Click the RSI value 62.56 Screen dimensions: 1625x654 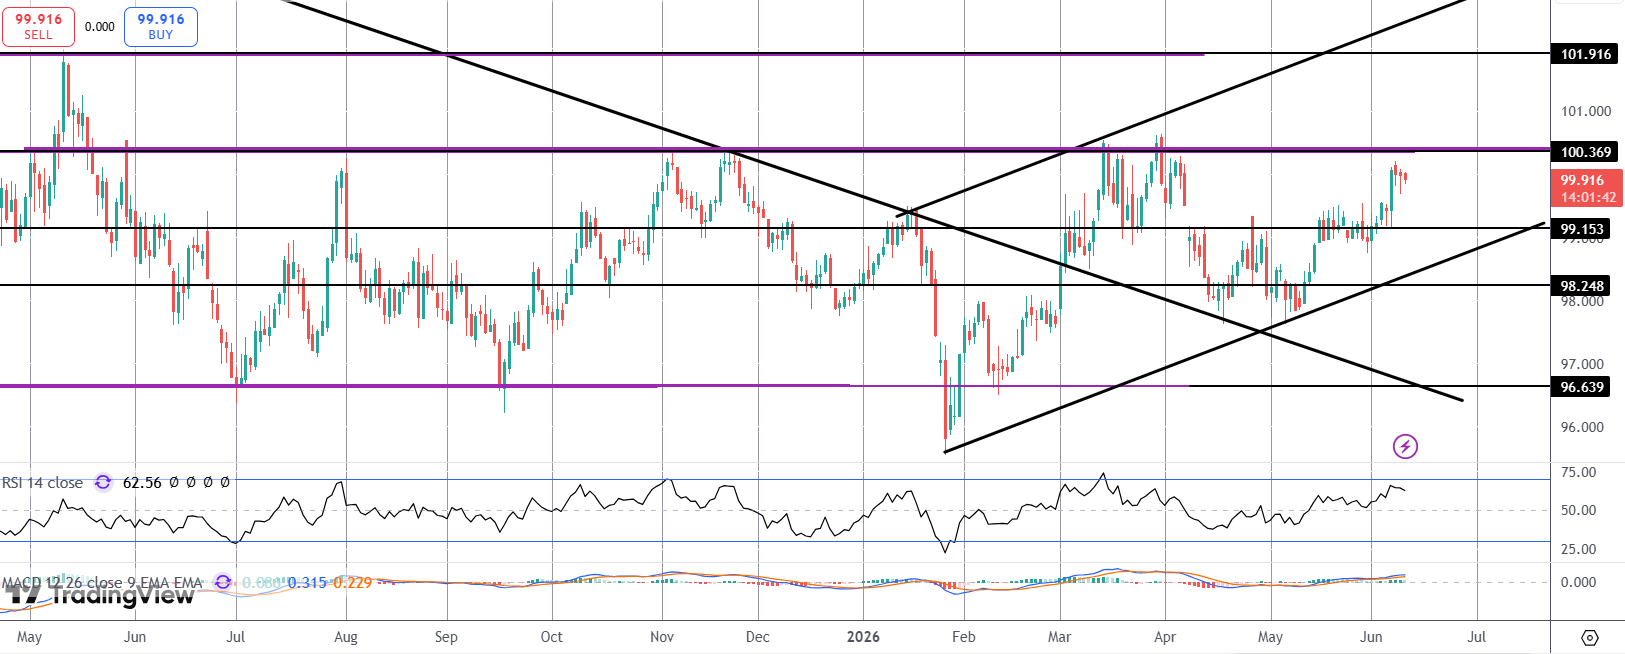tap(142, 482)
